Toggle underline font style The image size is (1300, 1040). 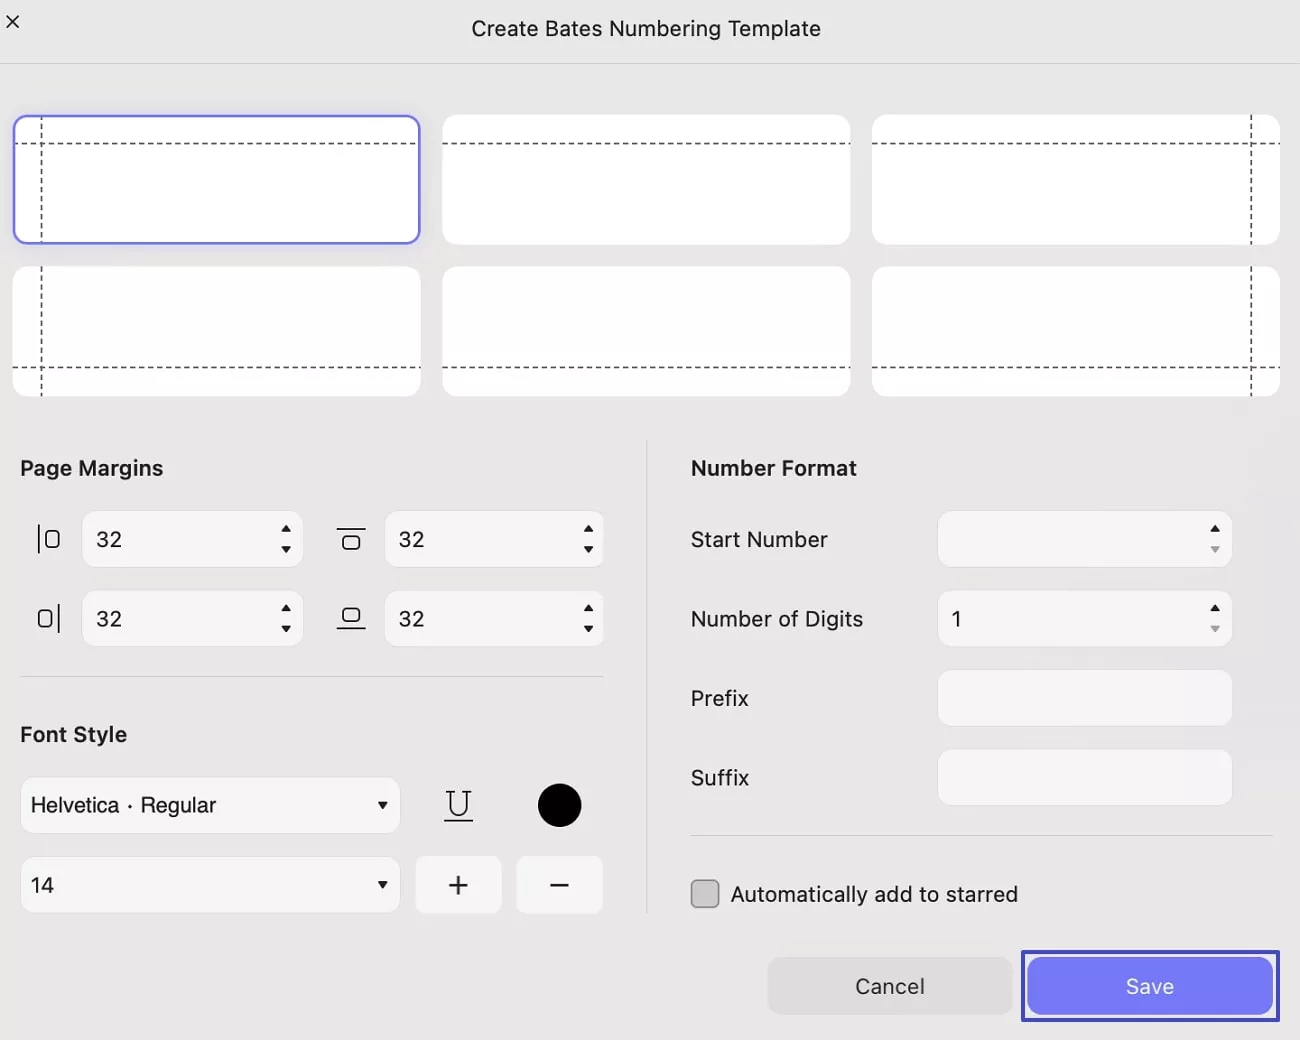458,805
